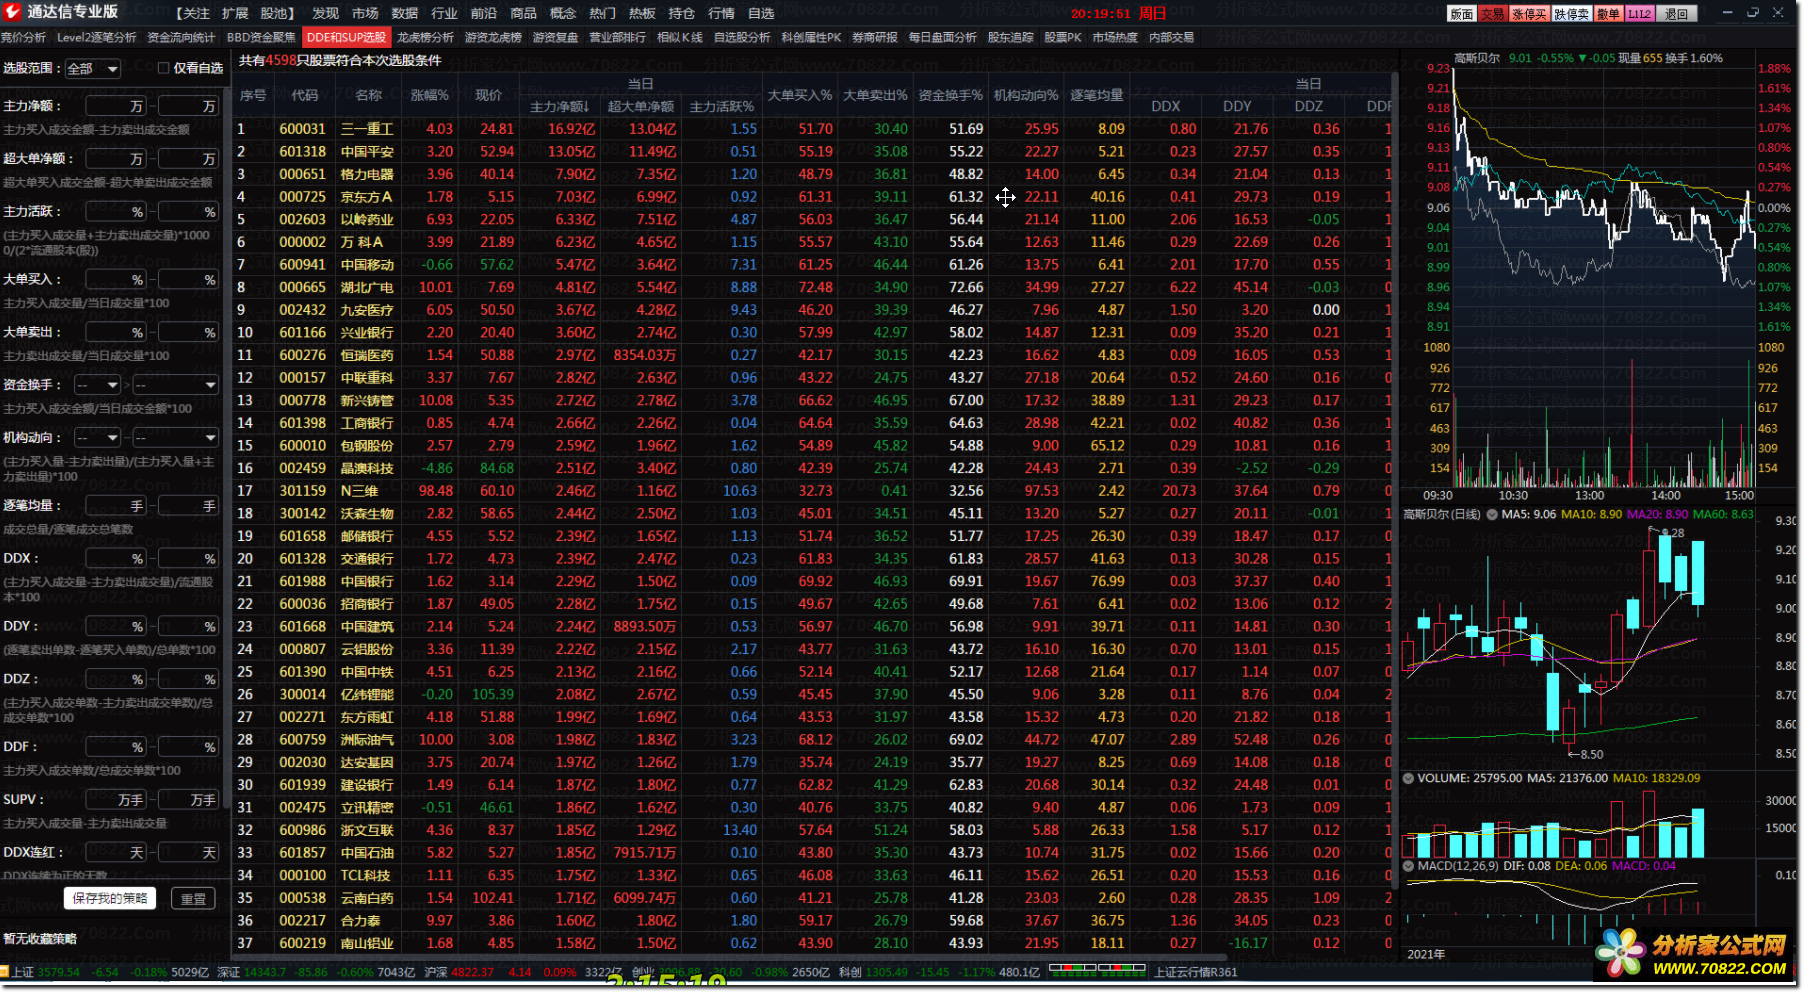The height and width of the screenshot is (993, 1805).
Task: Switch to the 竞价分析 tab
Action: [x=24, y=38]
